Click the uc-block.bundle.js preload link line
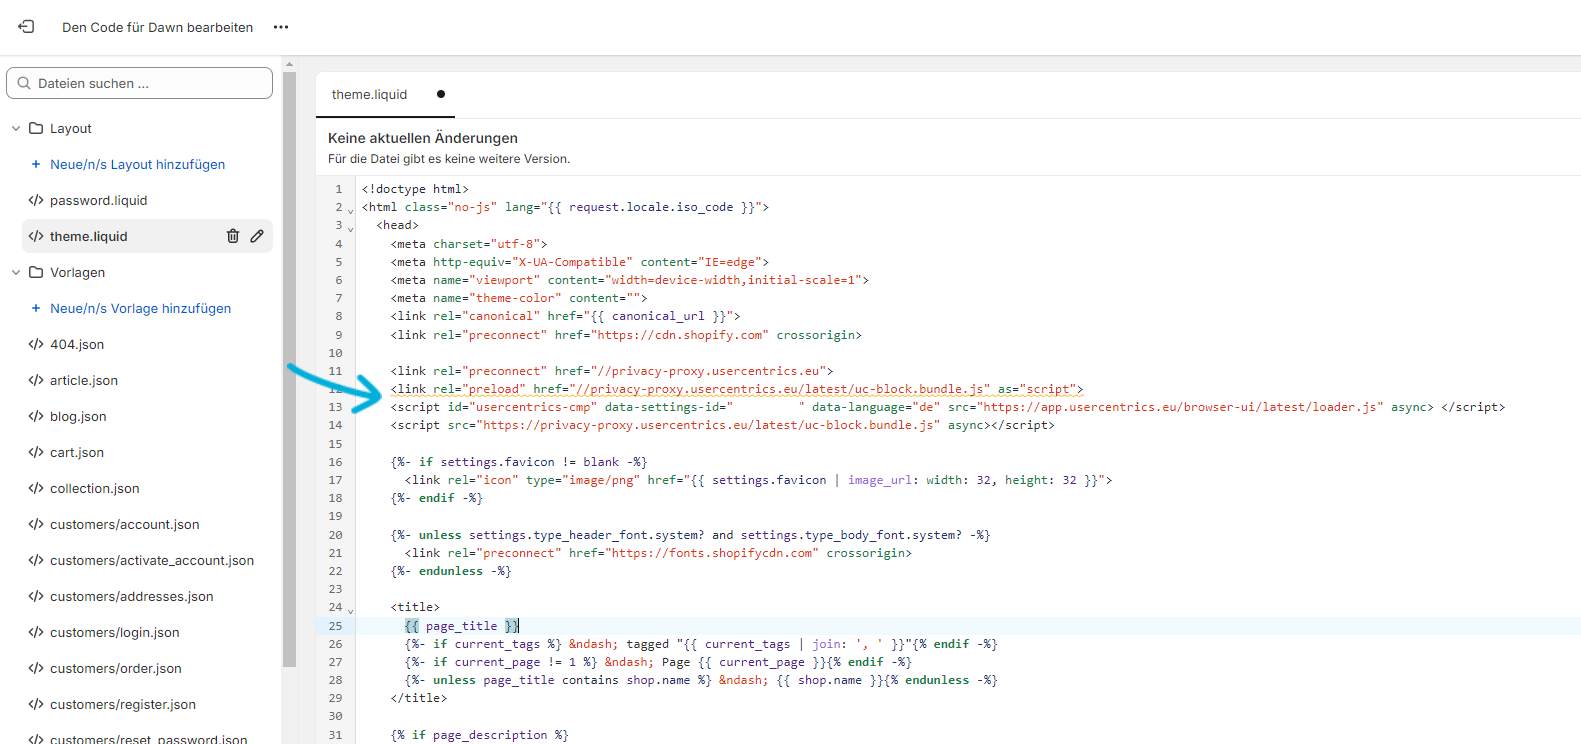 [737, 389]
